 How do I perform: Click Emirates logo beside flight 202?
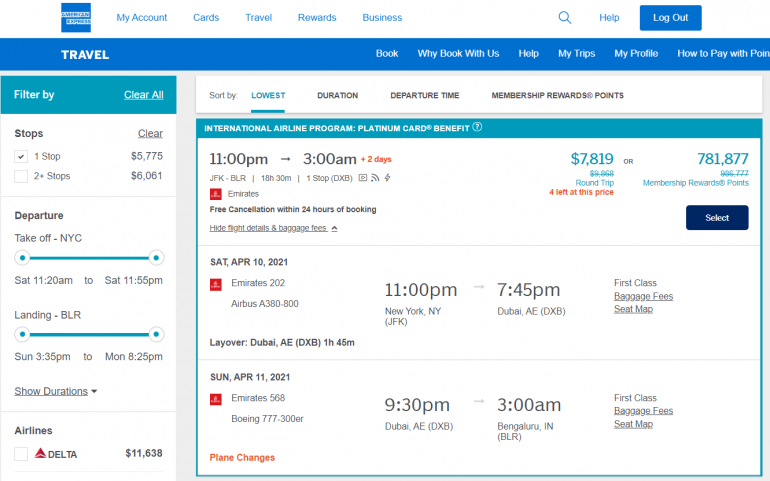pyautogui.click(x=215, y=284)
